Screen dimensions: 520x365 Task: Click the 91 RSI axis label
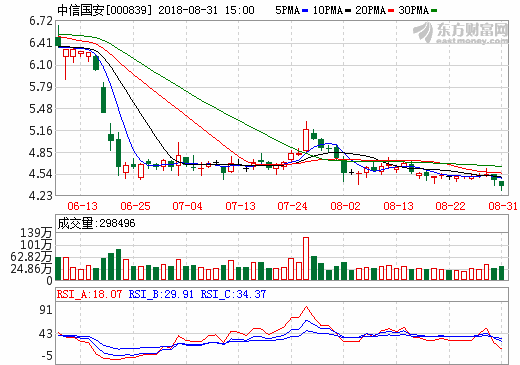click(46, 310)
